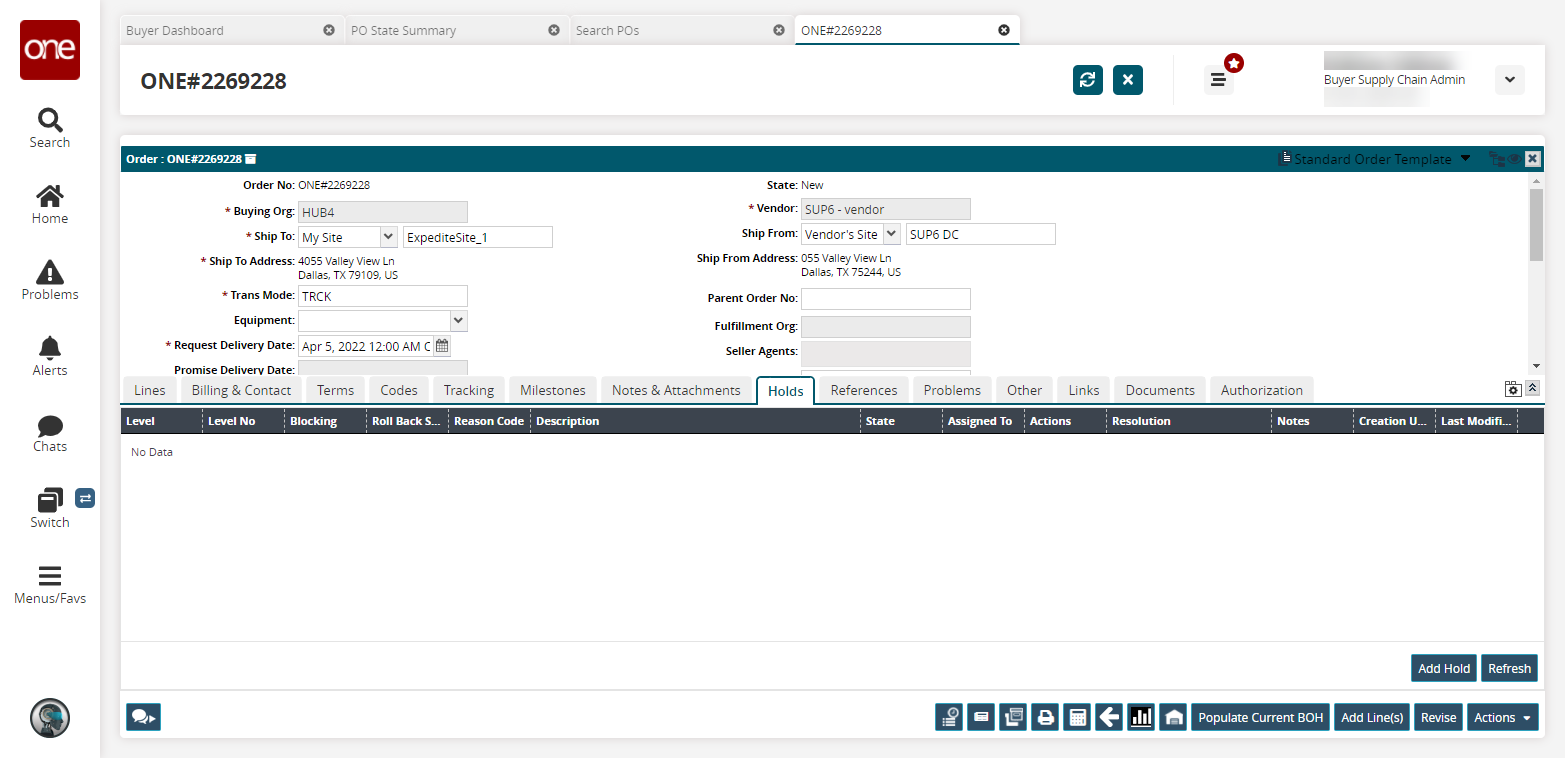This screenshot has width=1565, height=758.
Task: Open the Authorization tab
Action: pyautogui.click(x=1262, y=390)
